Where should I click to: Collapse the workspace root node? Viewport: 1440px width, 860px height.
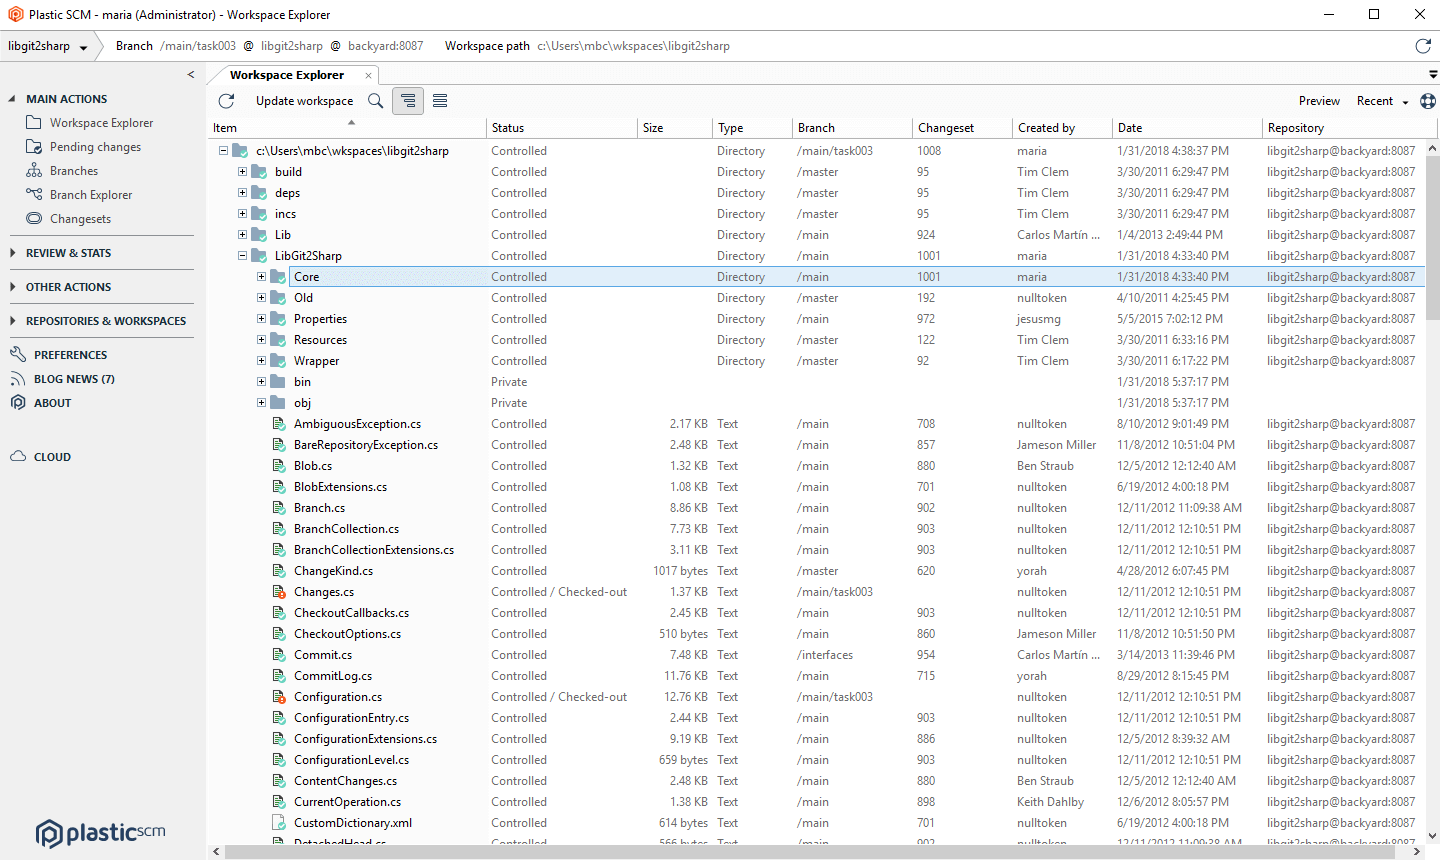click(223, 151)
